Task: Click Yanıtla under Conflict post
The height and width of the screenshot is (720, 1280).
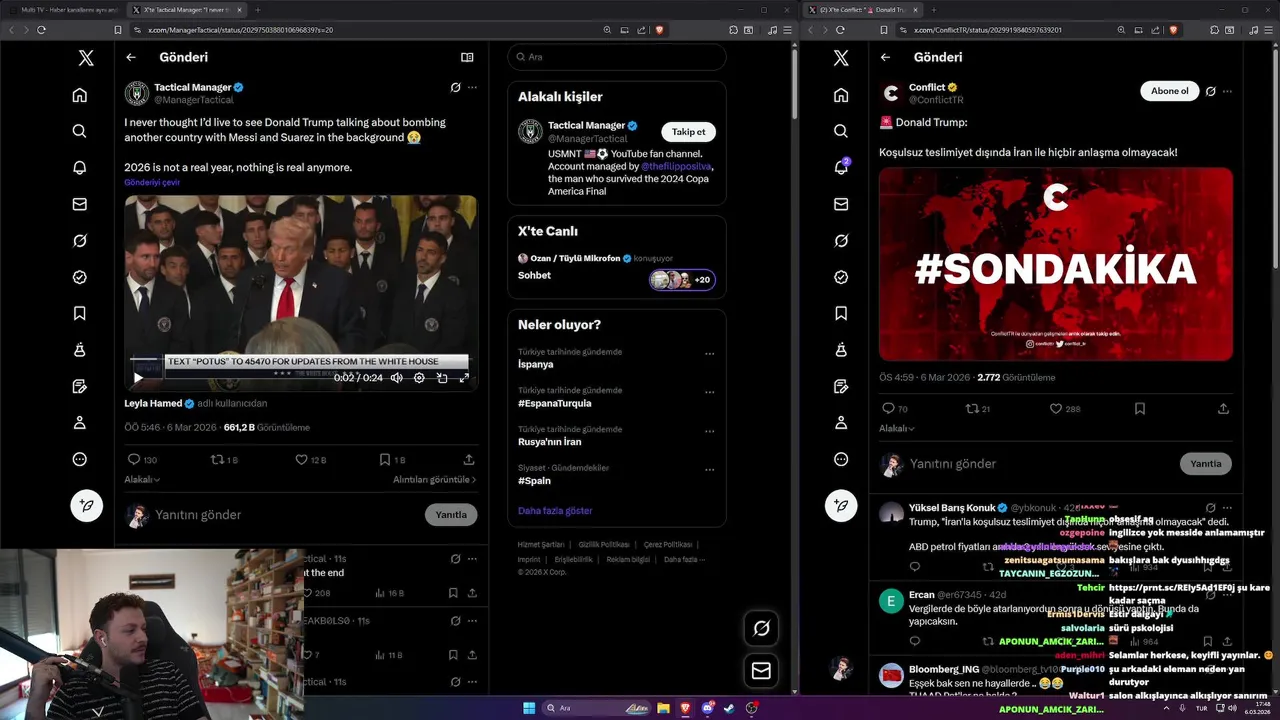Action: (x=1205, y=464)
